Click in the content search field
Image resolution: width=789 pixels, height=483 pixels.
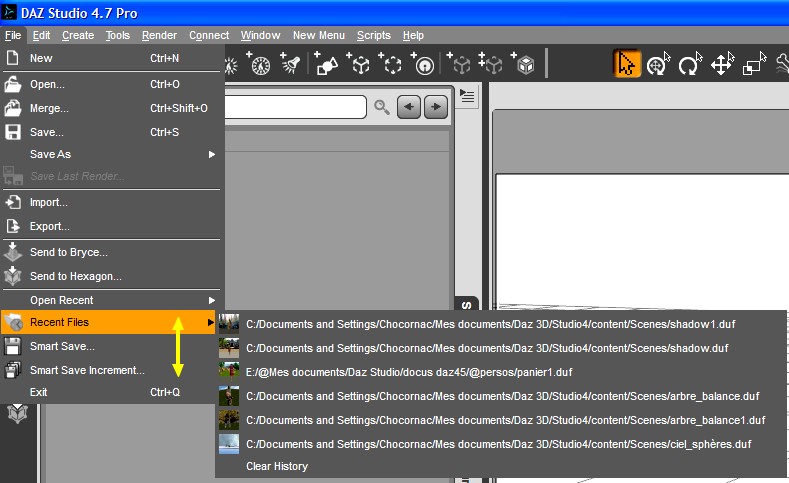[x=295, y=107]
